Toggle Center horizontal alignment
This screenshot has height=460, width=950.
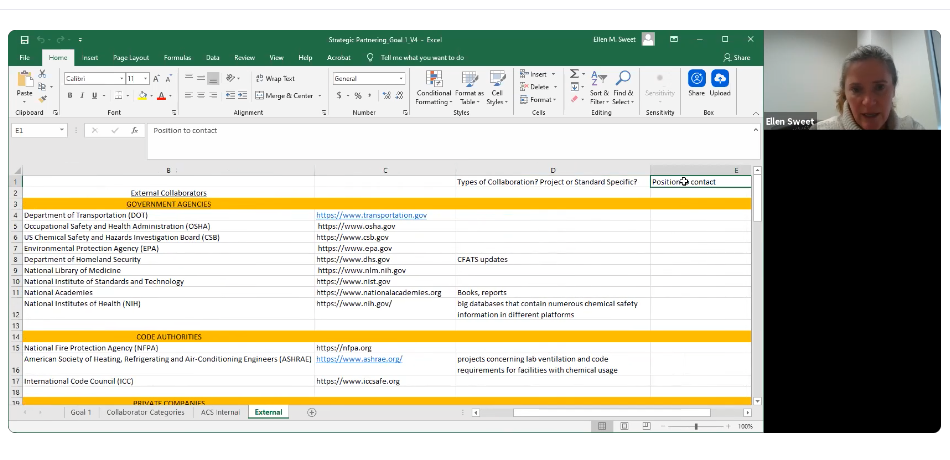pos(201,95)
